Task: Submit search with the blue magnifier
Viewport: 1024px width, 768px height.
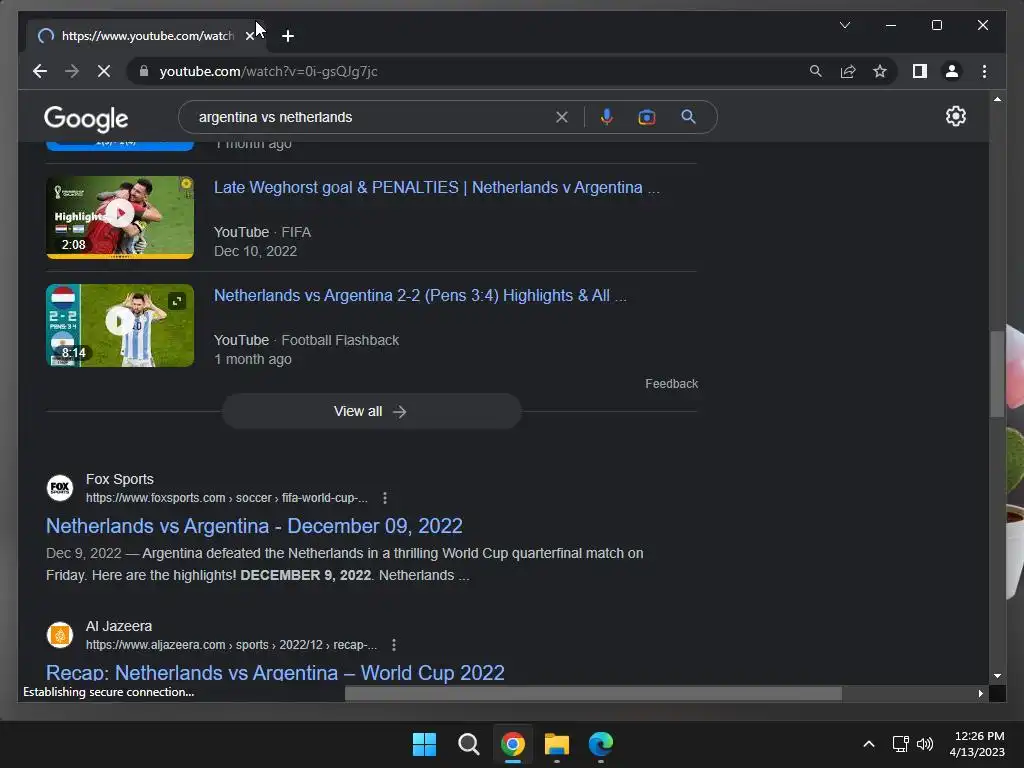Action: [688, 117]
